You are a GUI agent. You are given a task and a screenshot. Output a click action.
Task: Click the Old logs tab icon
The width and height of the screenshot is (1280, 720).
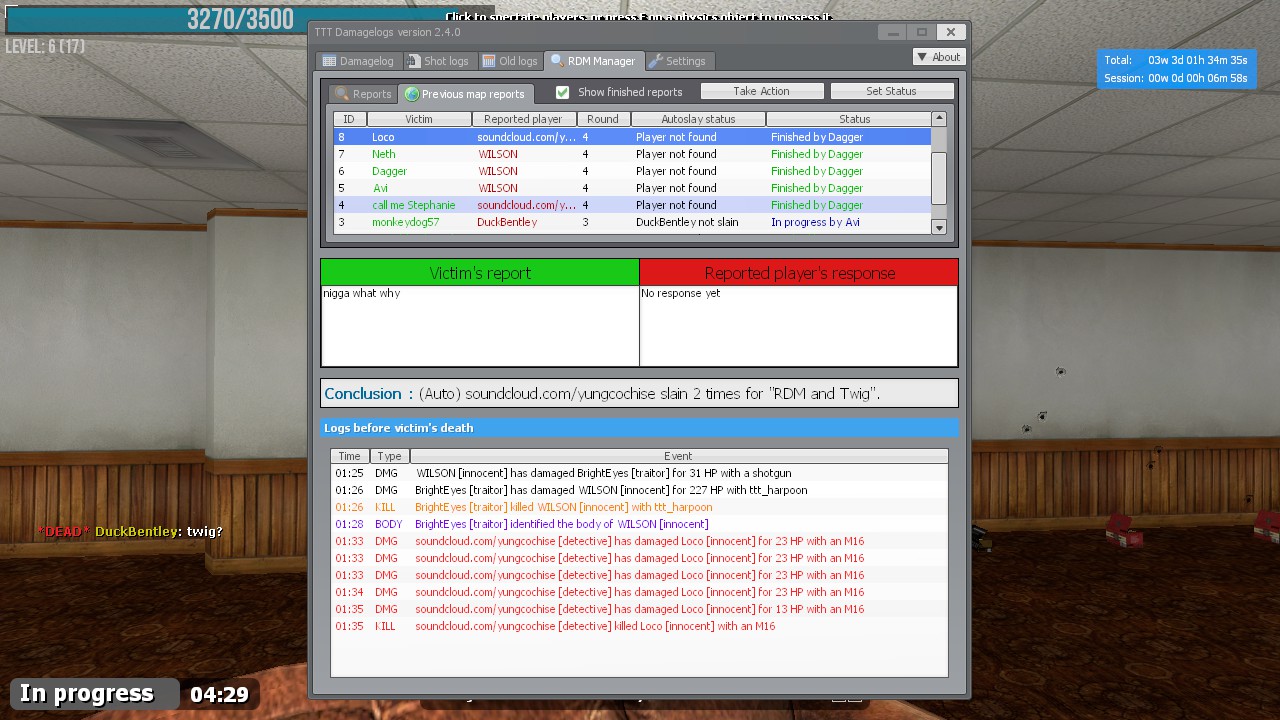489,61
